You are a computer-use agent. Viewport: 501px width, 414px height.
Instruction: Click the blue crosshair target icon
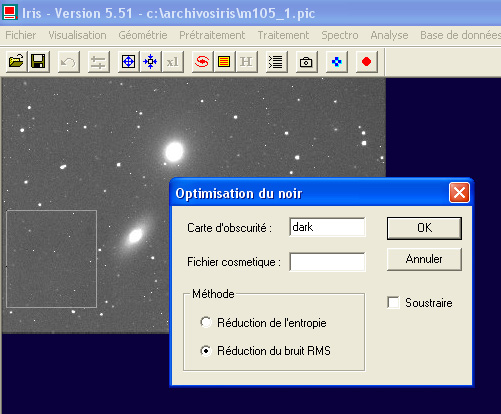129,62
